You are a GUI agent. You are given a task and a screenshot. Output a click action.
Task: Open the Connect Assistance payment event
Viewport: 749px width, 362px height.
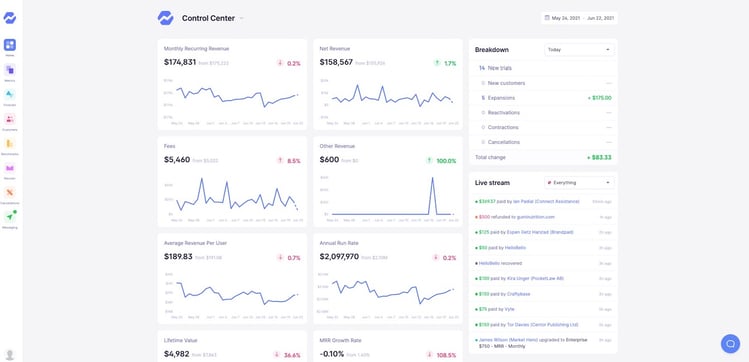[543, 202]
